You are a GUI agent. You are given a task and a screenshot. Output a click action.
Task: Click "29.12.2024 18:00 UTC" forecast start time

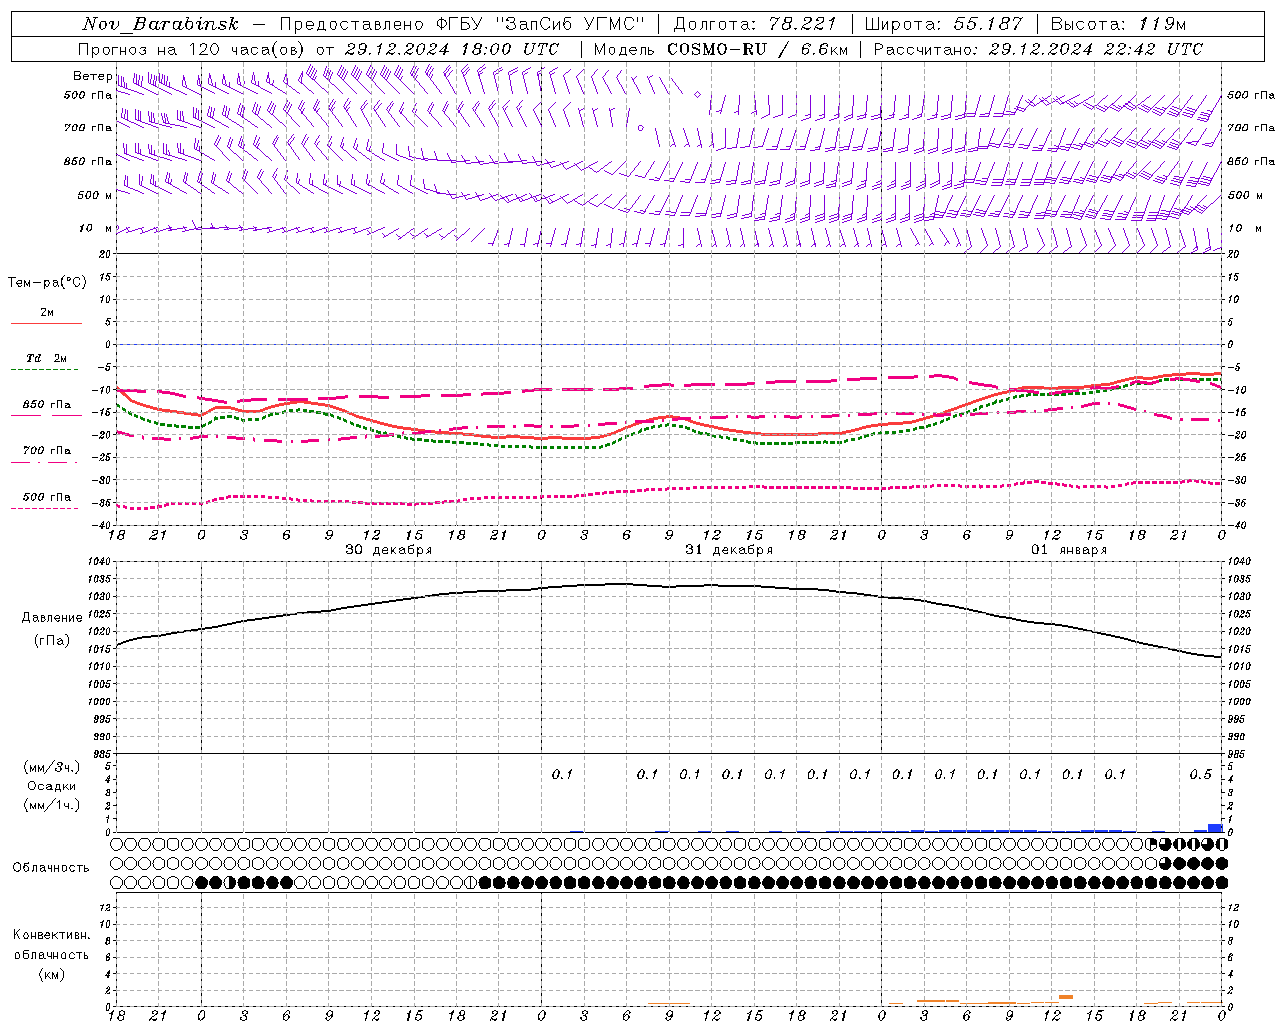tap(452, 49)
